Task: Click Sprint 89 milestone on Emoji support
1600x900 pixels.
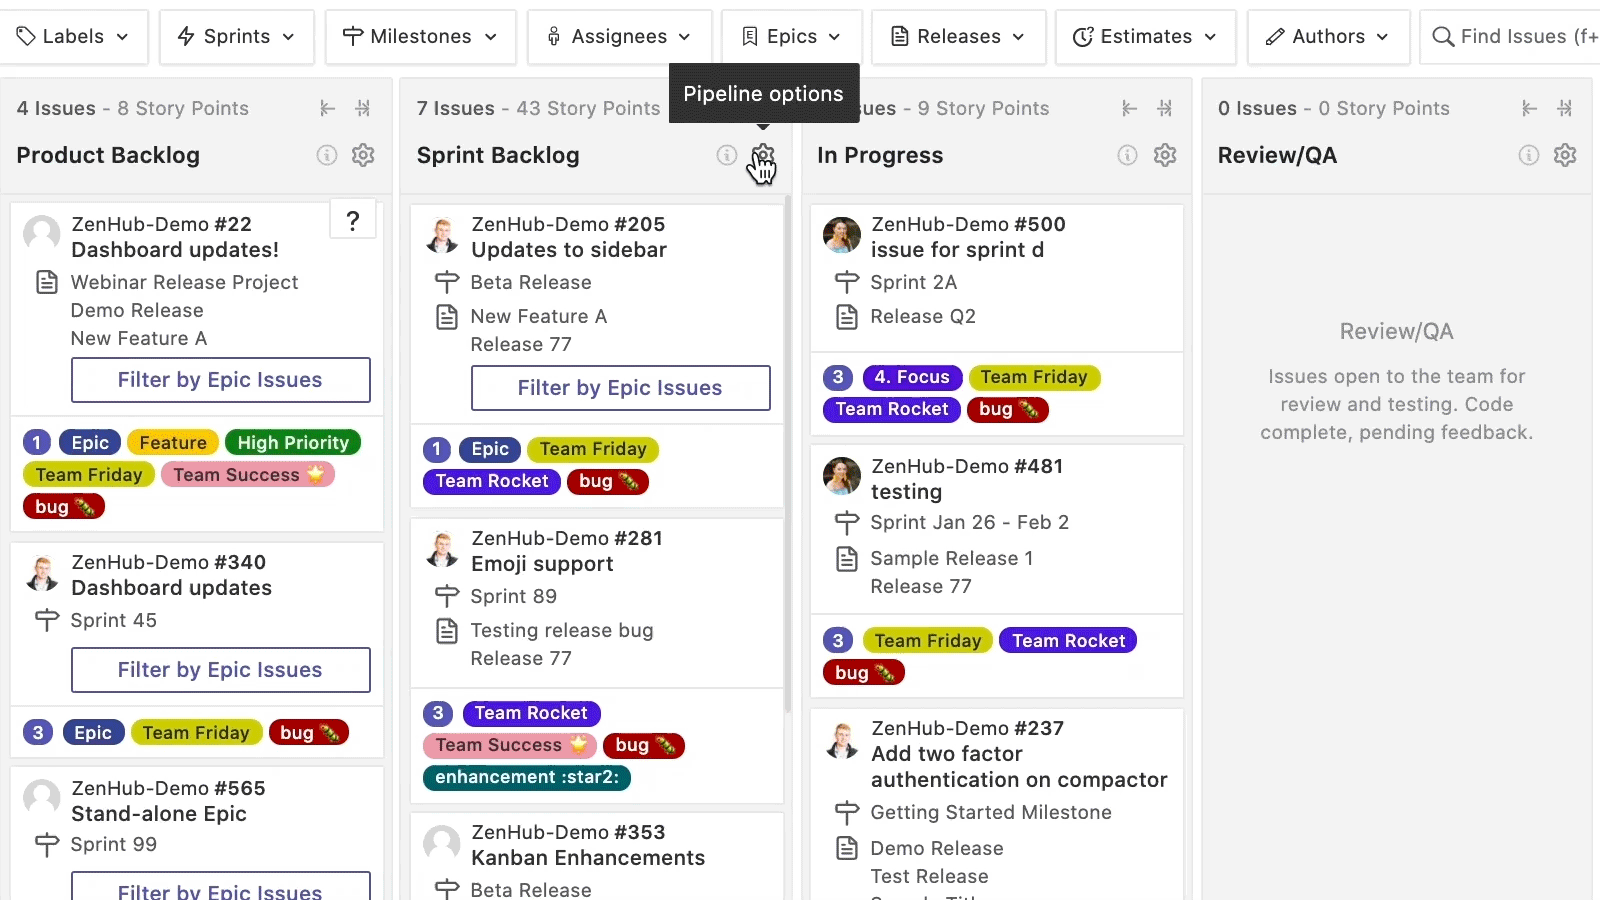Action: tap(513, 597)
